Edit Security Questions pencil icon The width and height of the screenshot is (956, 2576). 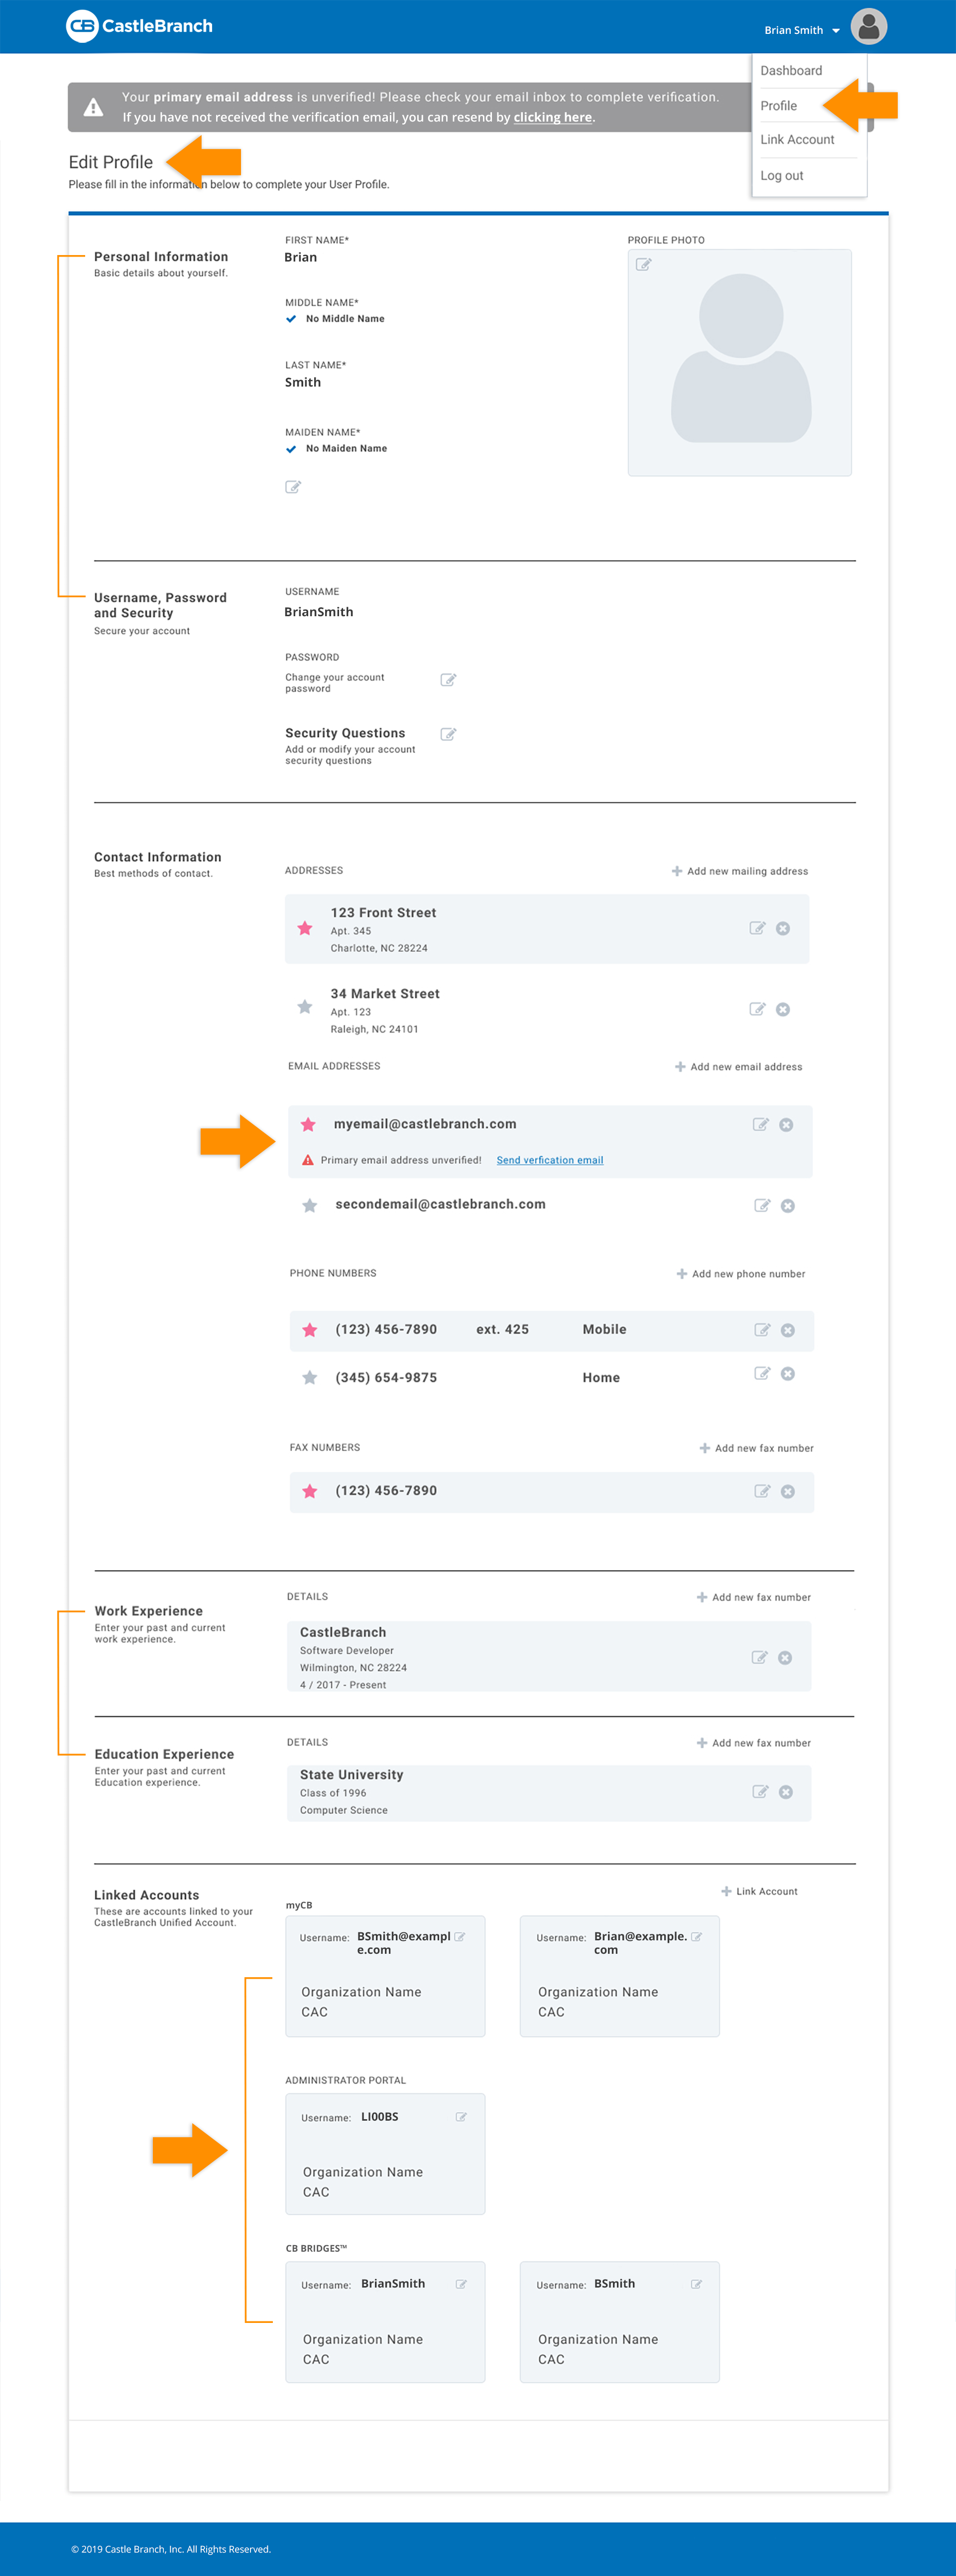(448, 734)
